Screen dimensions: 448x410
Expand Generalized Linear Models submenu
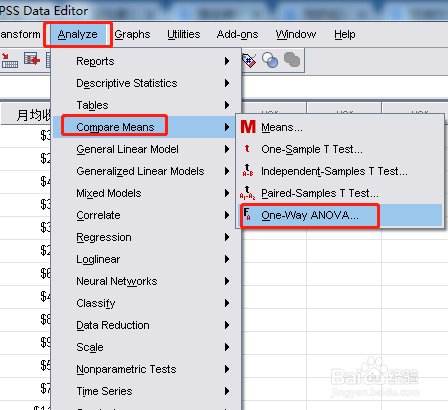click(x=147, y=171)
